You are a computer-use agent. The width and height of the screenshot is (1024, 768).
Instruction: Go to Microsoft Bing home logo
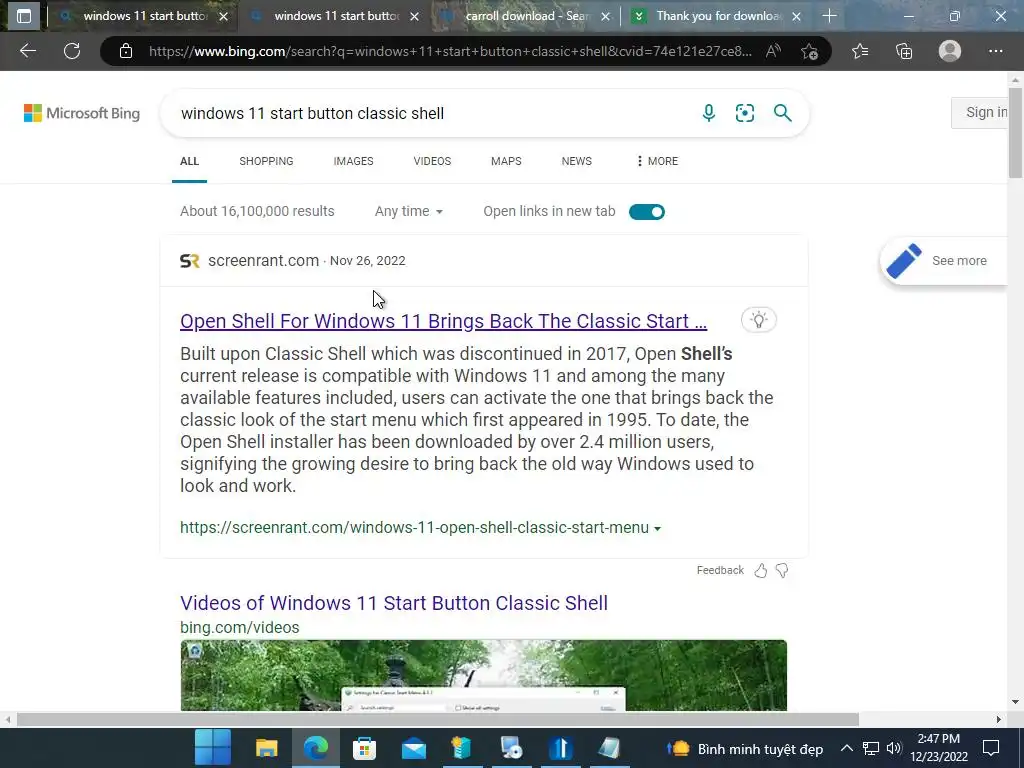(x=82, y=113)
